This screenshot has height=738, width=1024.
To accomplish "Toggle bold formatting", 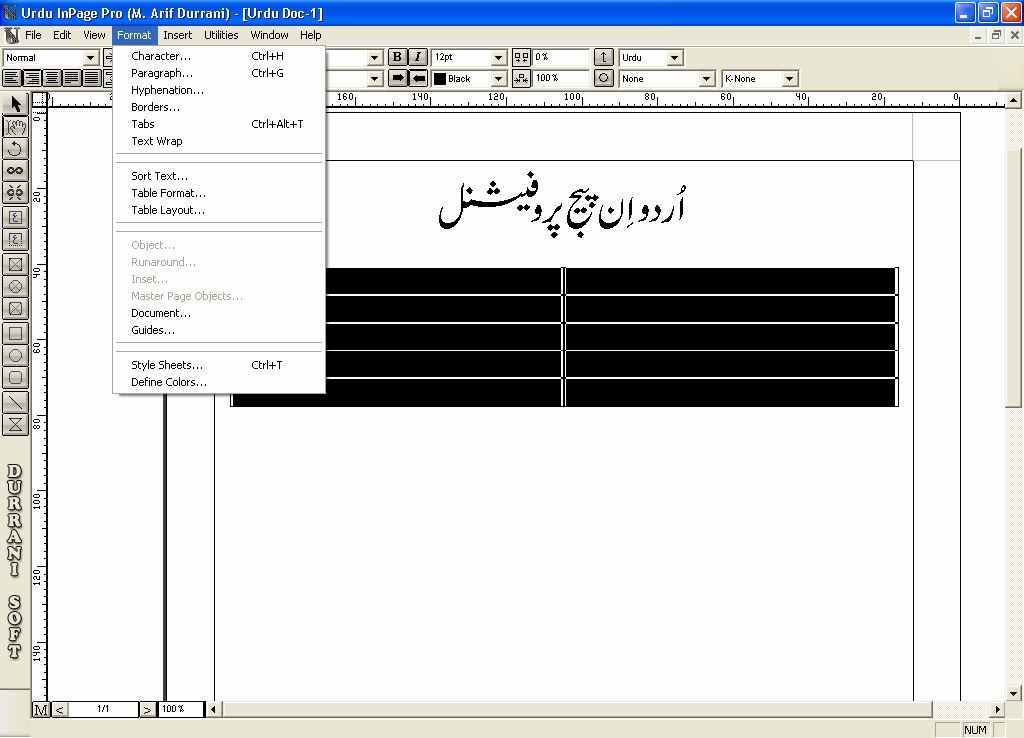I will [397, 56].
